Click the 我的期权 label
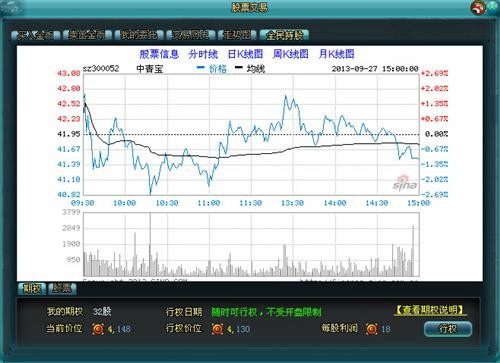500x363 pixels. 64,311
